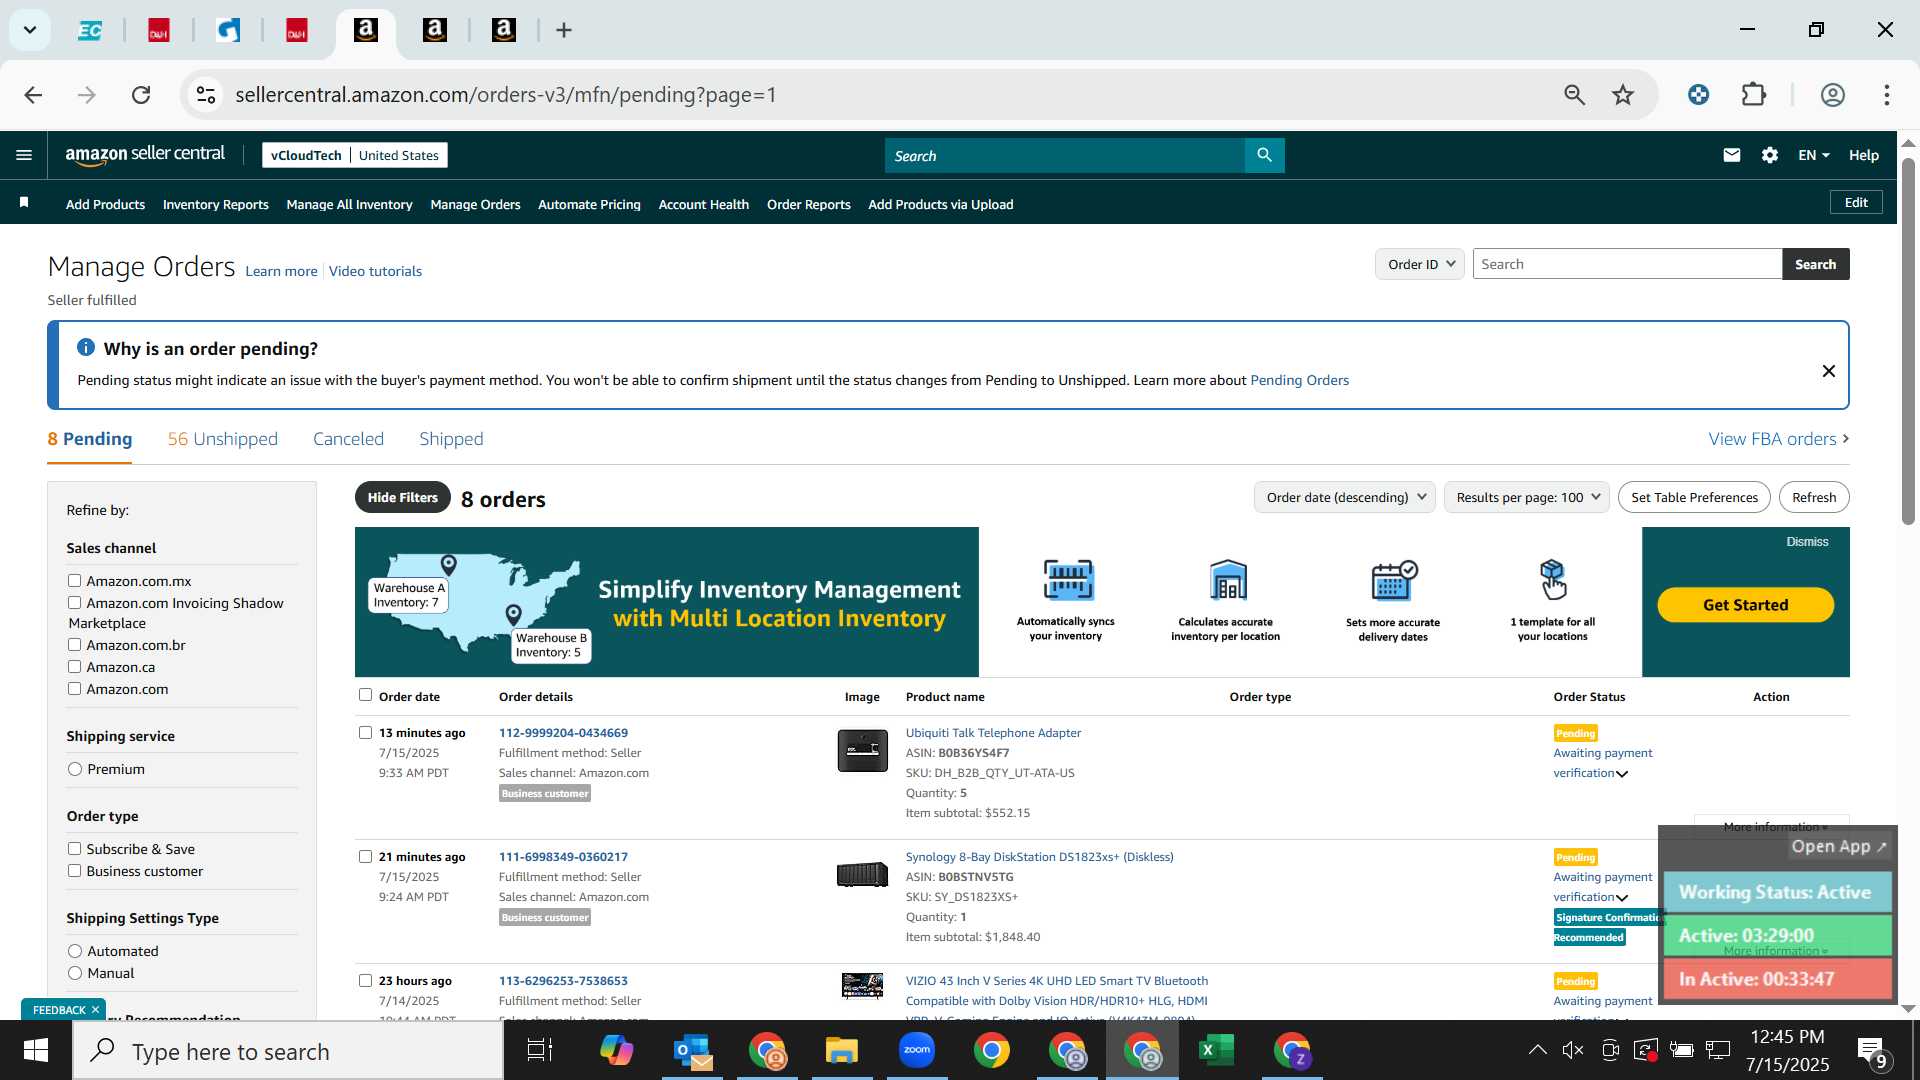Go back with the browser back arrow
Screen dimensions: 1920x1080
[33, 95]
